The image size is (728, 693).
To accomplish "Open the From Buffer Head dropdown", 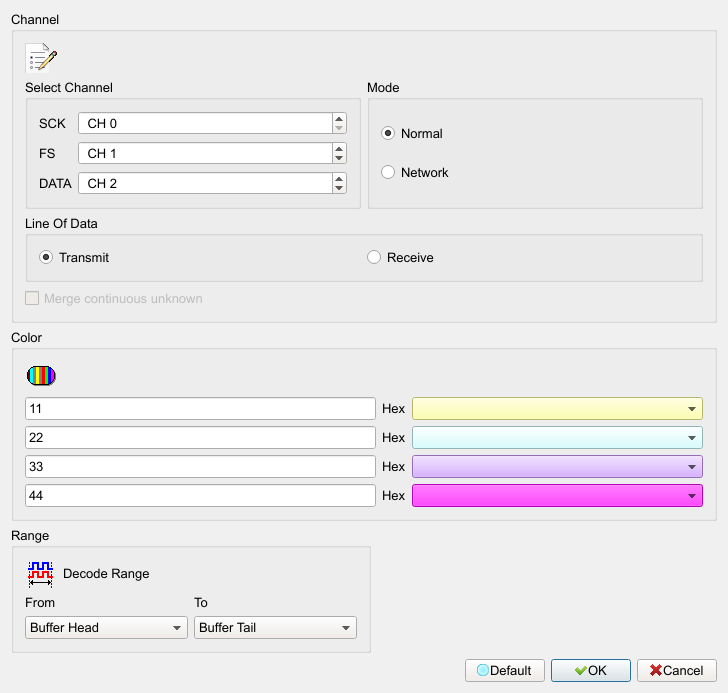I will pos(106,628).
